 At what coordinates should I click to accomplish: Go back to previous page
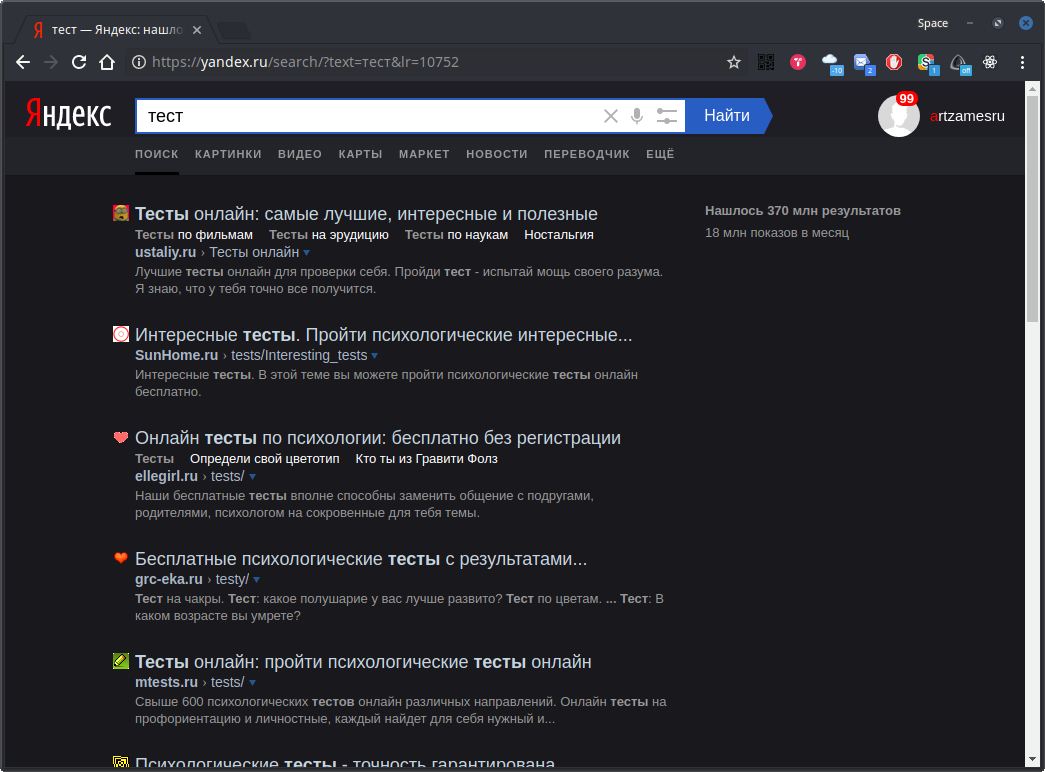23,62
